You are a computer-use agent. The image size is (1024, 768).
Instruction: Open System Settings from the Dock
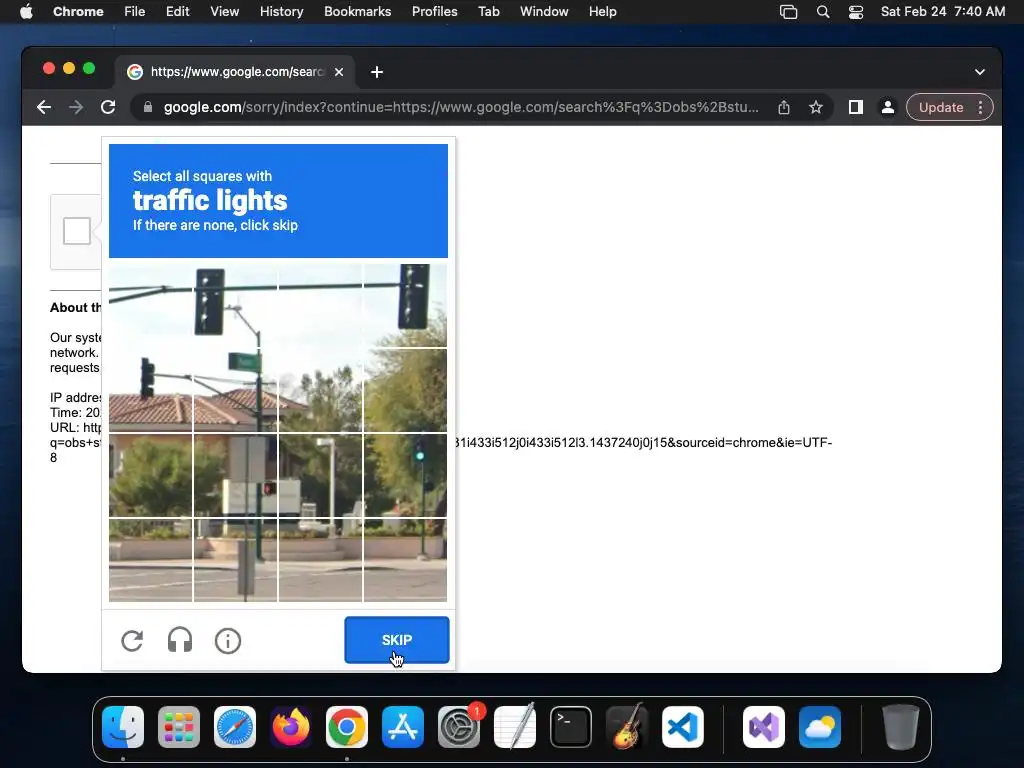click(459, 727)
